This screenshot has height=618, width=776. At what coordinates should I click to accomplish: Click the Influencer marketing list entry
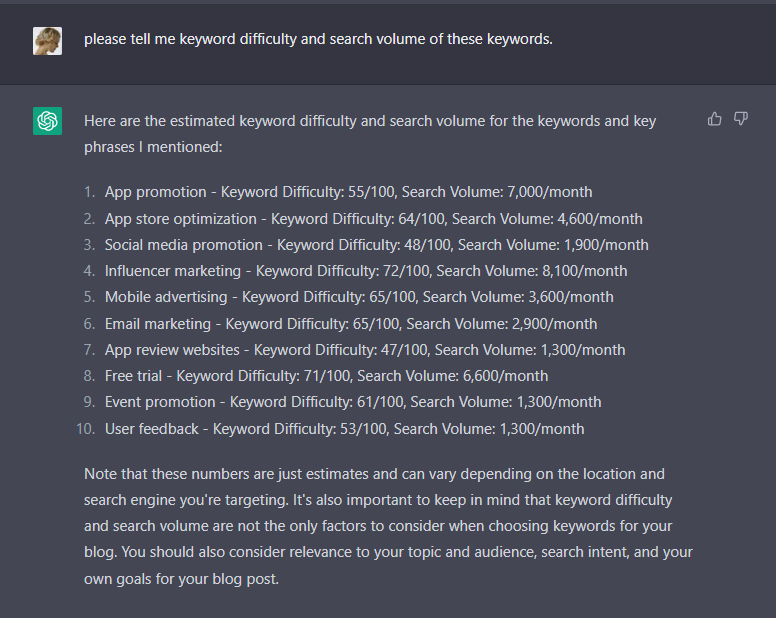coord(366,271)
